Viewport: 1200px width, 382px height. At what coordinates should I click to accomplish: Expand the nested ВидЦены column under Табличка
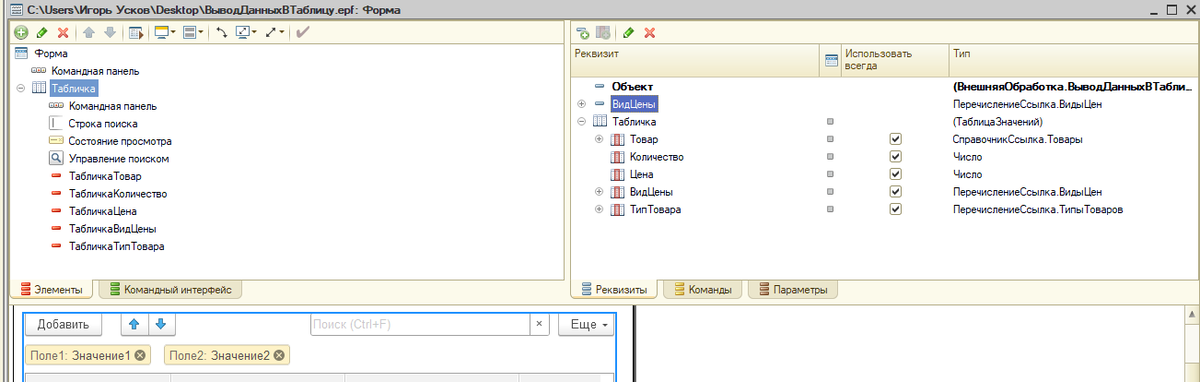pos(599,192)
